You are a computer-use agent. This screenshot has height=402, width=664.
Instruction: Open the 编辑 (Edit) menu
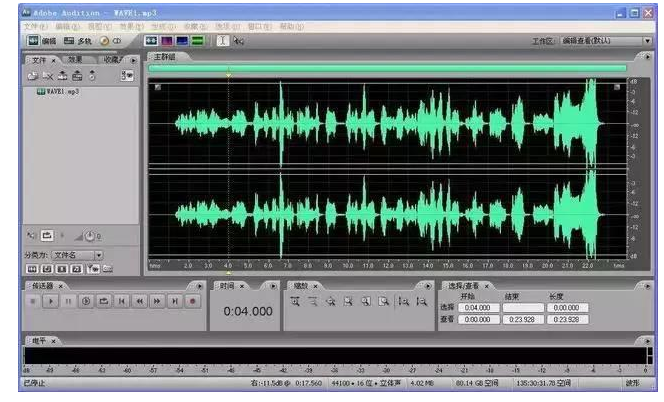tap(68, 26)
